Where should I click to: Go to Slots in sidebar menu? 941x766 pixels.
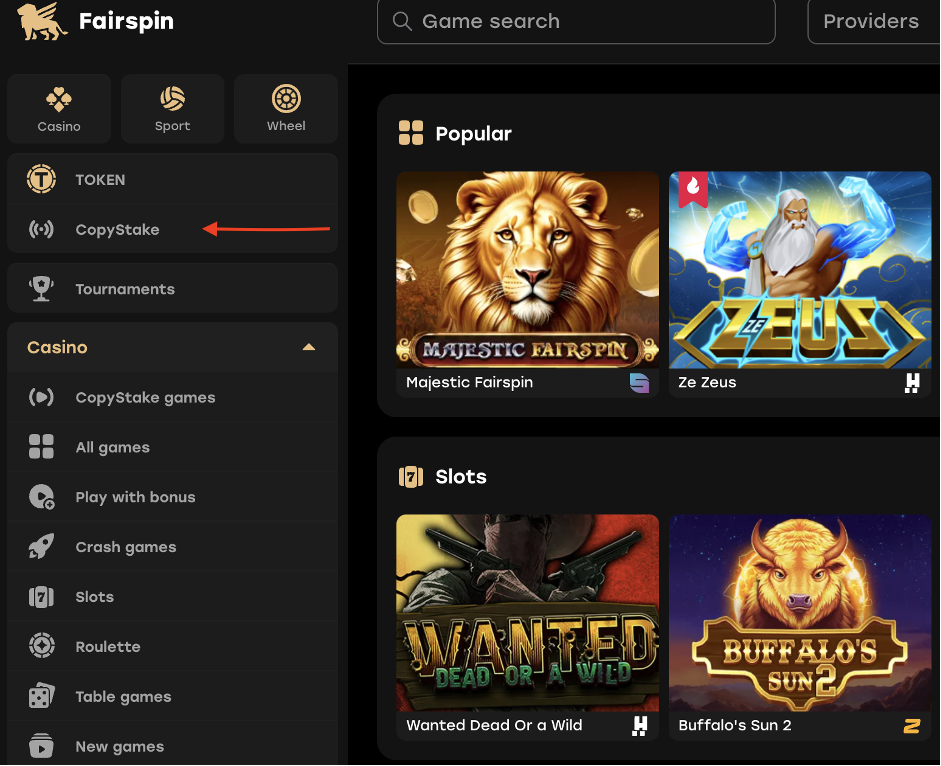point(95,597)
